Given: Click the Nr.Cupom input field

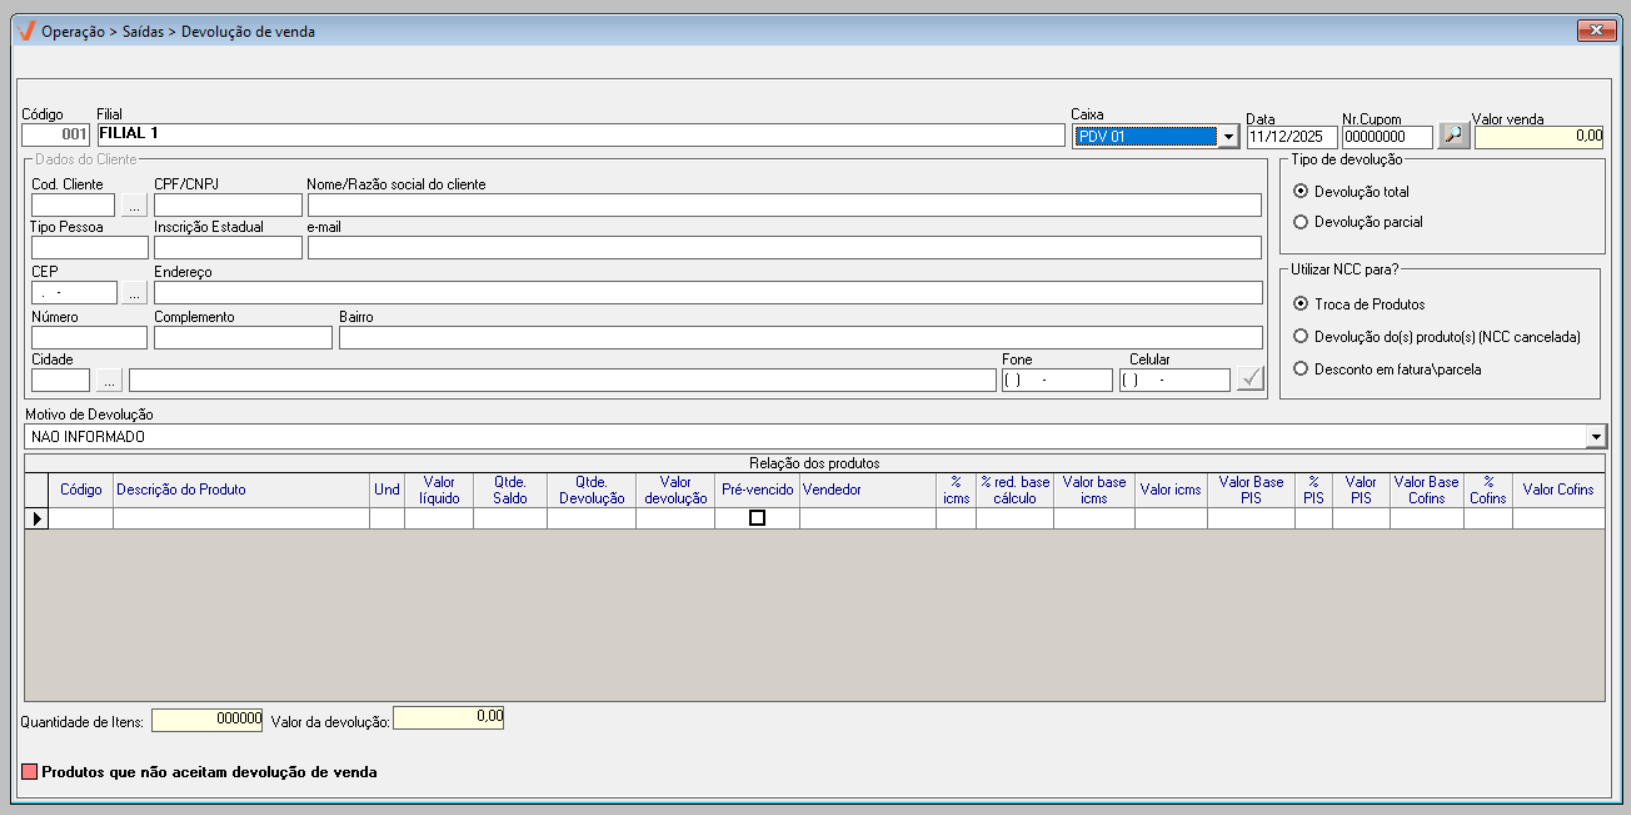Looking at the screenshot, I should [1387, 137].
